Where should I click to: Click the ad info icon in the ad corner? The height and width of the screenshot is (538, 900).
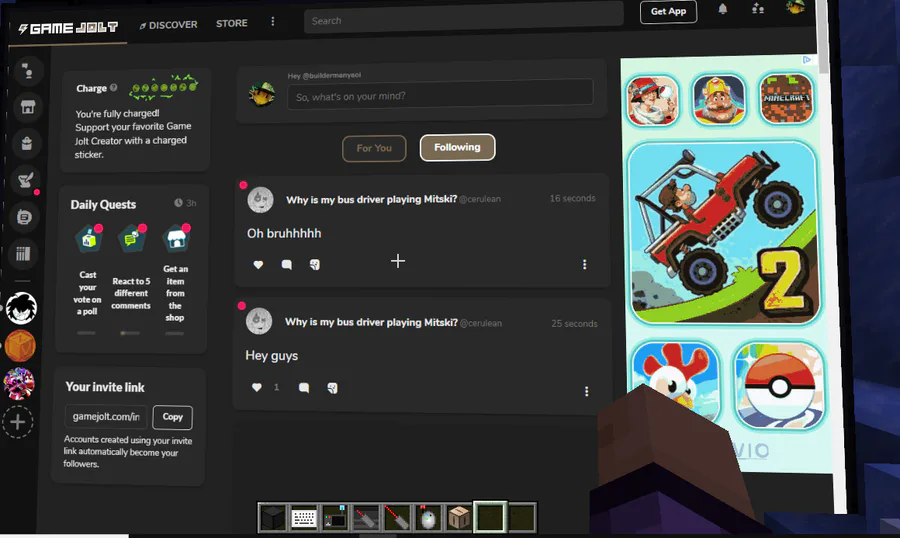point(806,60)
